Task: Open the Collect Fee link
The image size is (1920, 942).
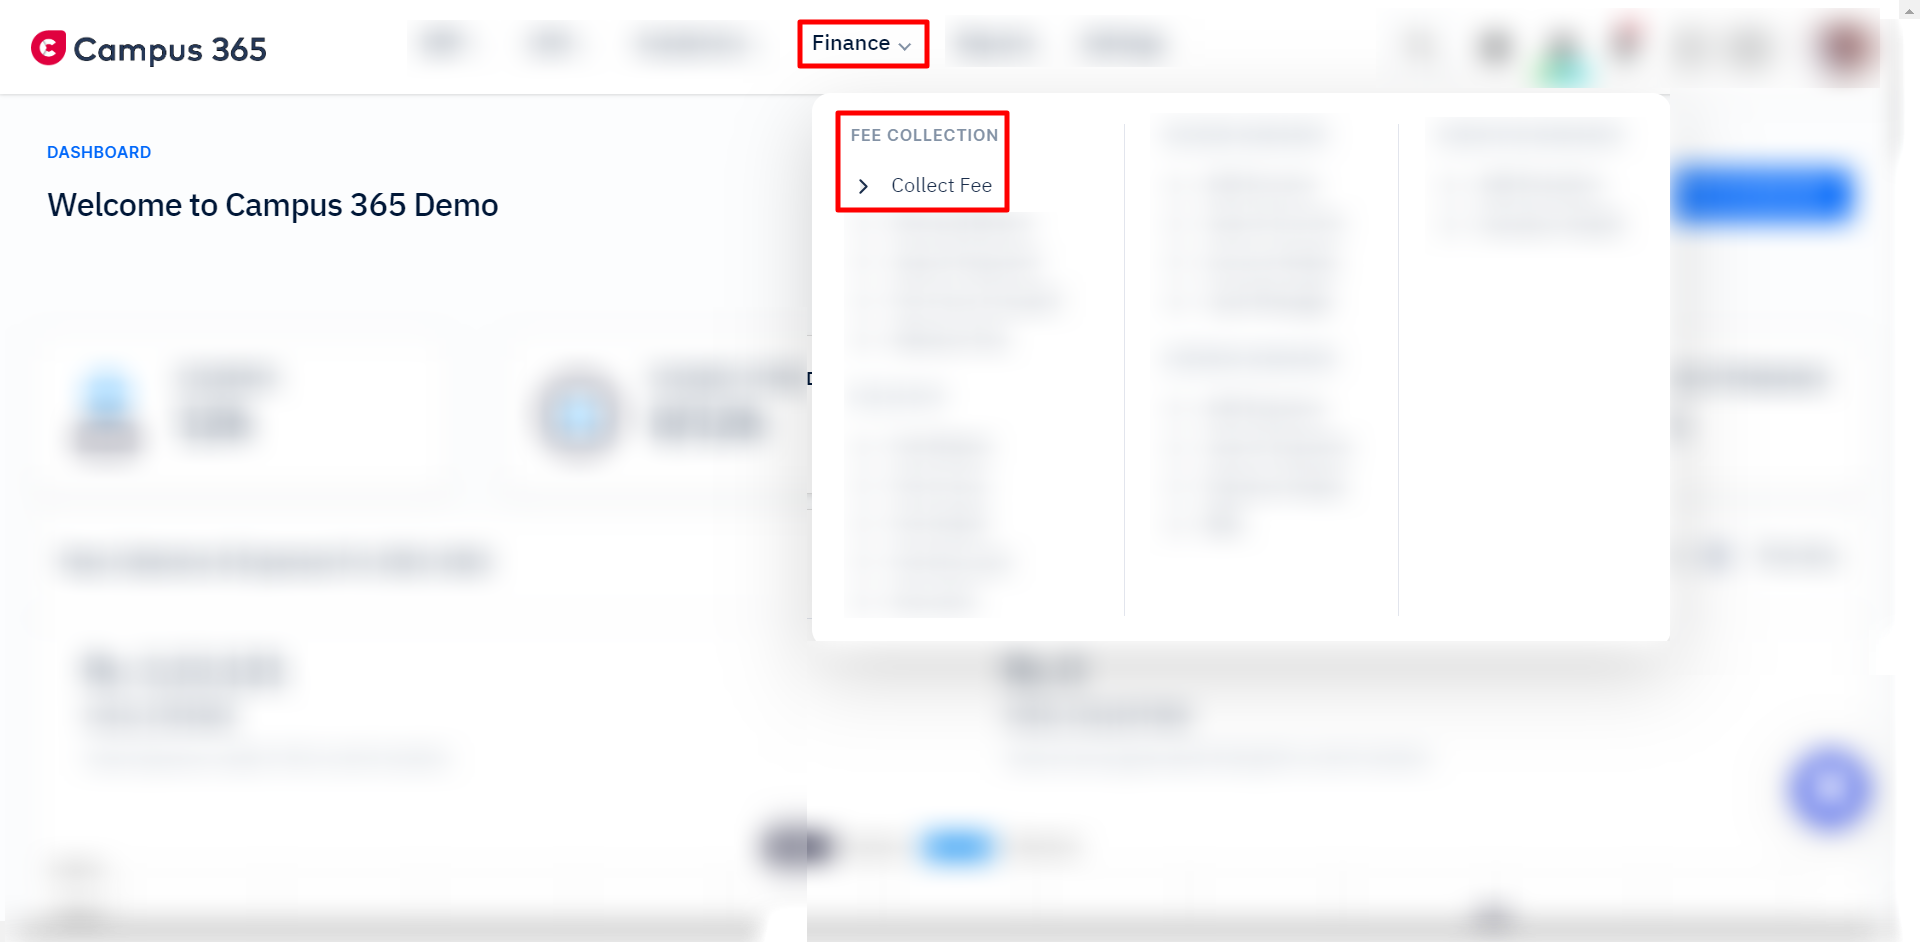Action: pyautogui.click(x=941, y=185)
